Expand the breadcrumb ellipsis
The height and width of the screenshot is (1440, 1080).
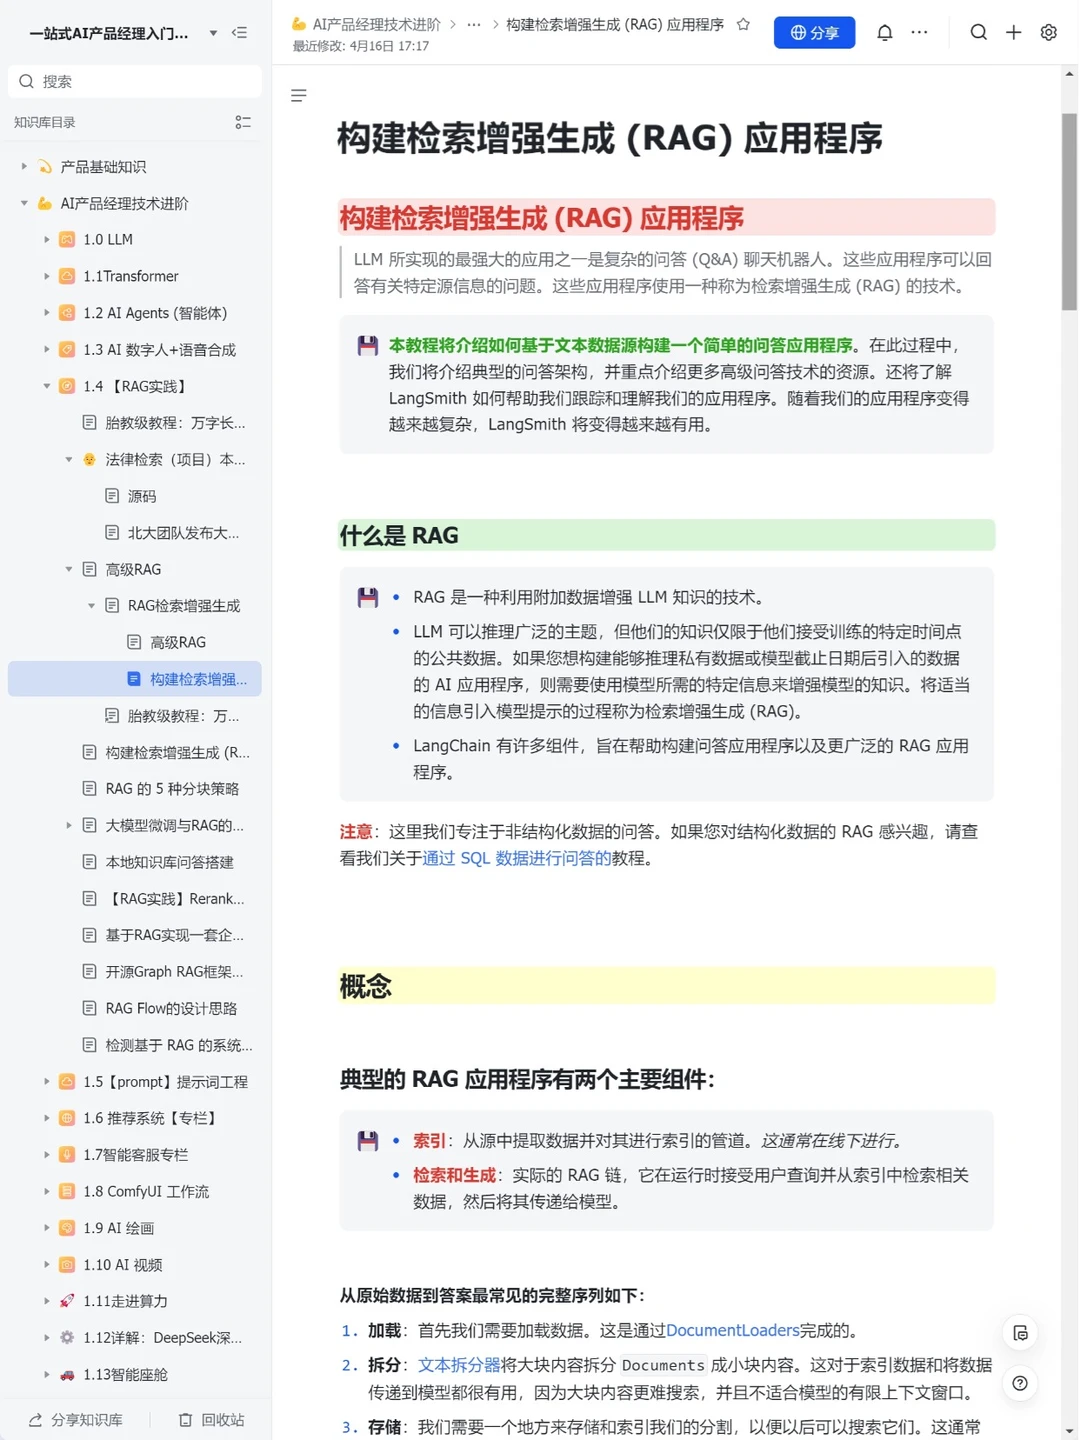point(474,24)
